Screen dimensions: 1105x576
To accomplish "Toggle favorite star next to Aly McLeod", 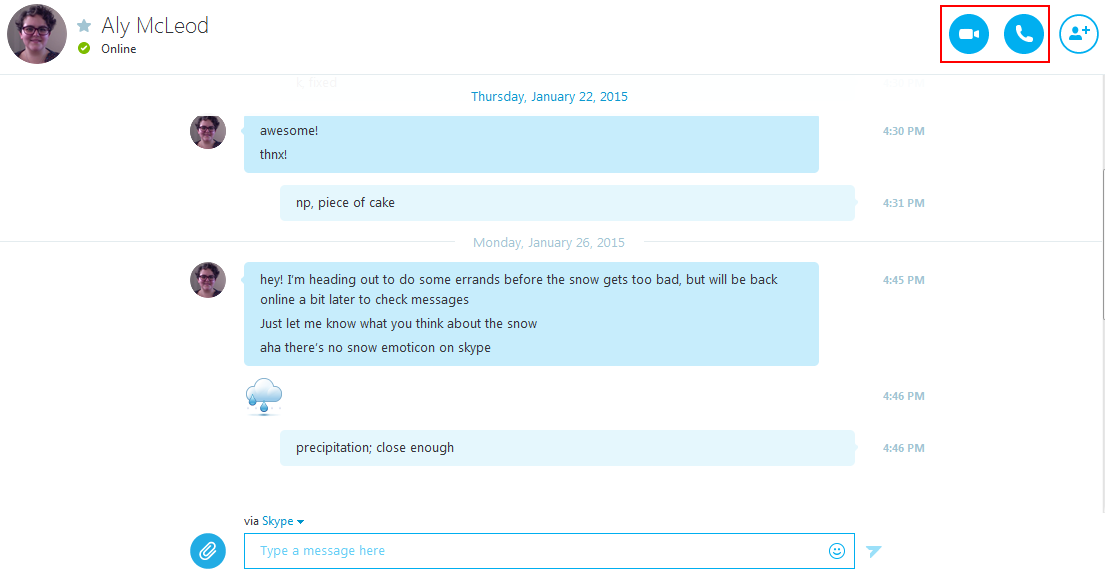I will point(84,26).
